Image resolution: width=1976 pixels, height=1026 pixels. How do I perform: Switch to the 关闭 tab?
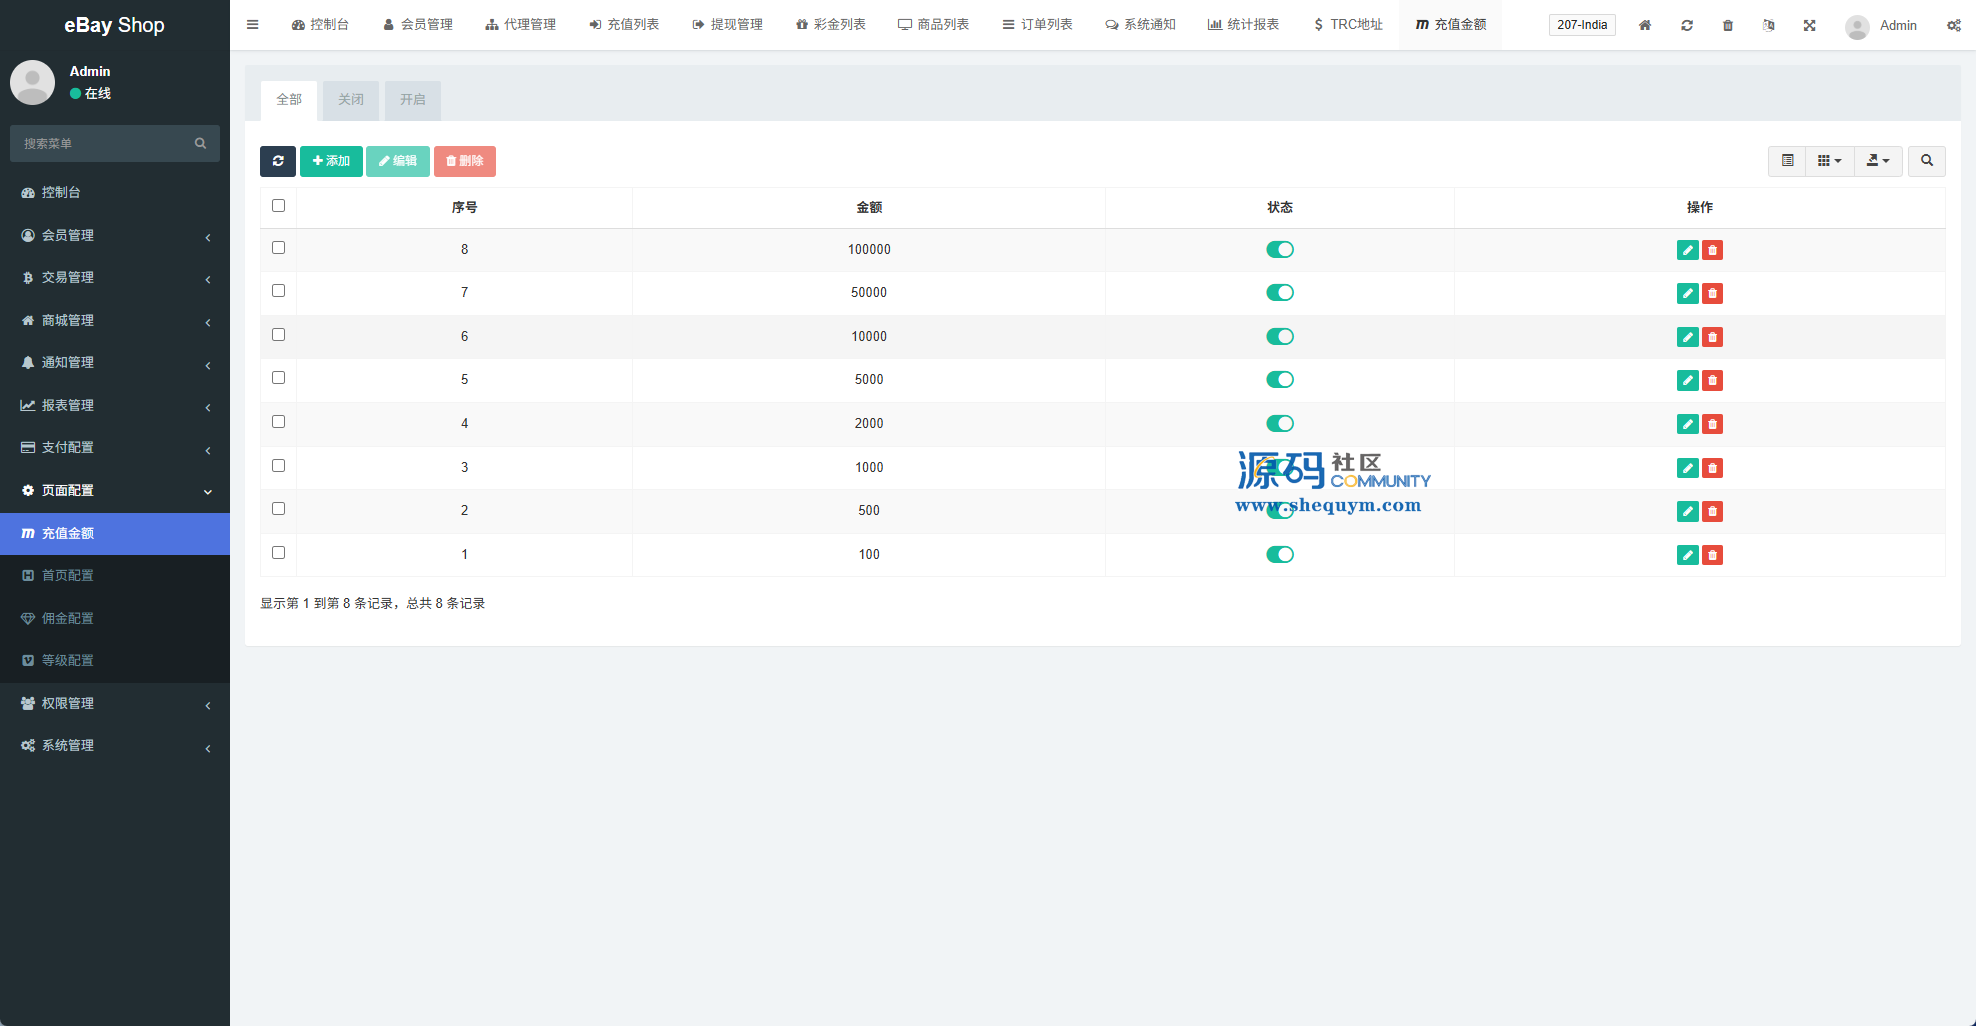(351, 100)
